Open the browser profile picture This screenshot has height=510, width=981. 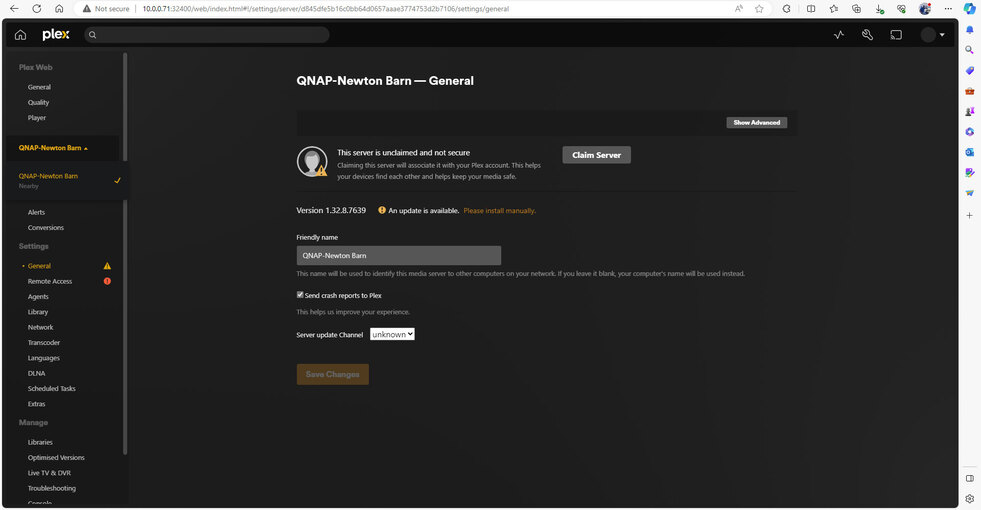coord(925,9)
